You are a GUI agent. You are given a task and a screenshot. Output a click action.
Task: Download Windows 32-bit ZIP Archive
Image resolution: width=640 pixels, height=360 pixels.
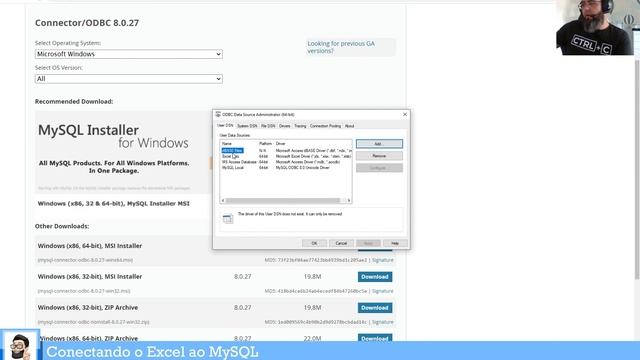(375, 308)
